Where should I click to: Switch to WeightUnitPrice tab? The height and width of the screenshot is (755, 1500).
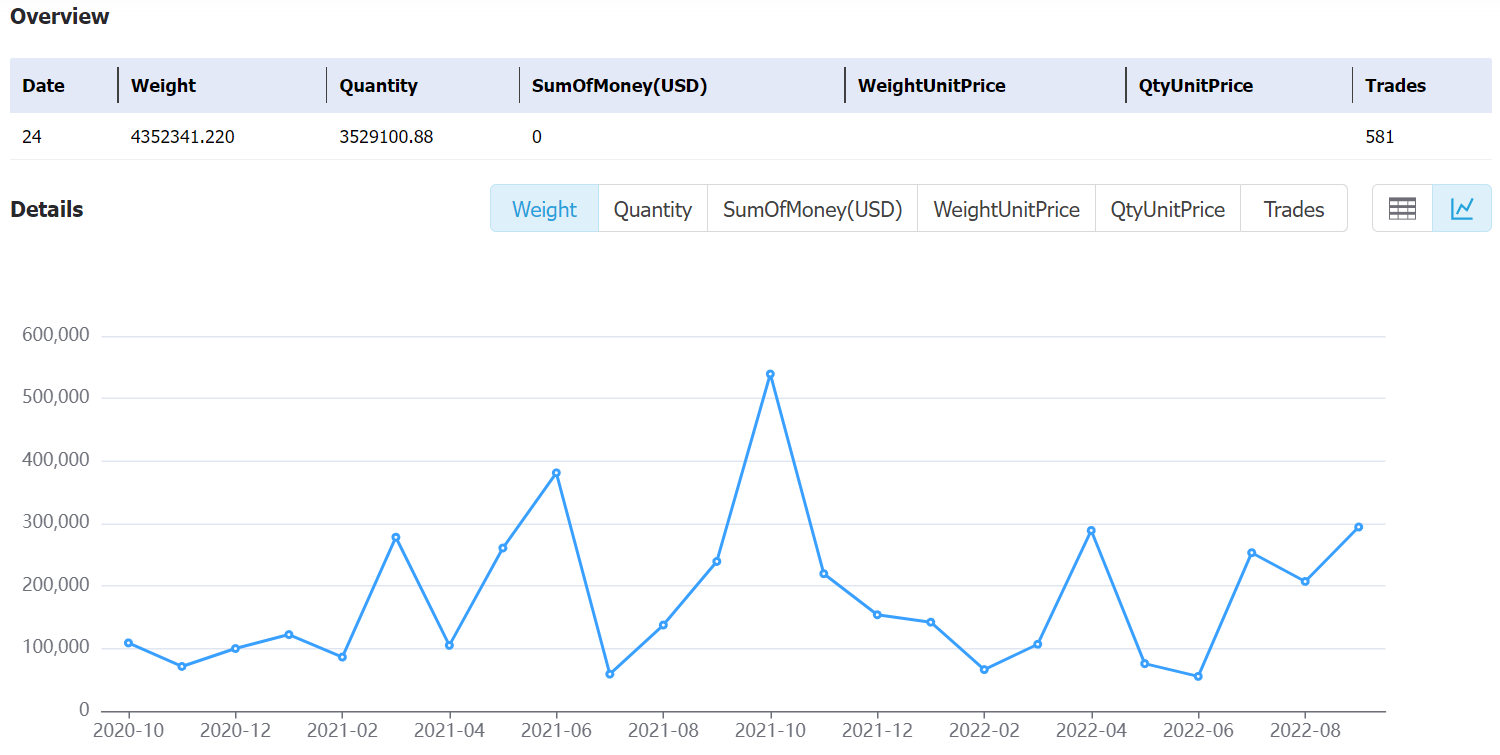click(1006, 209)
